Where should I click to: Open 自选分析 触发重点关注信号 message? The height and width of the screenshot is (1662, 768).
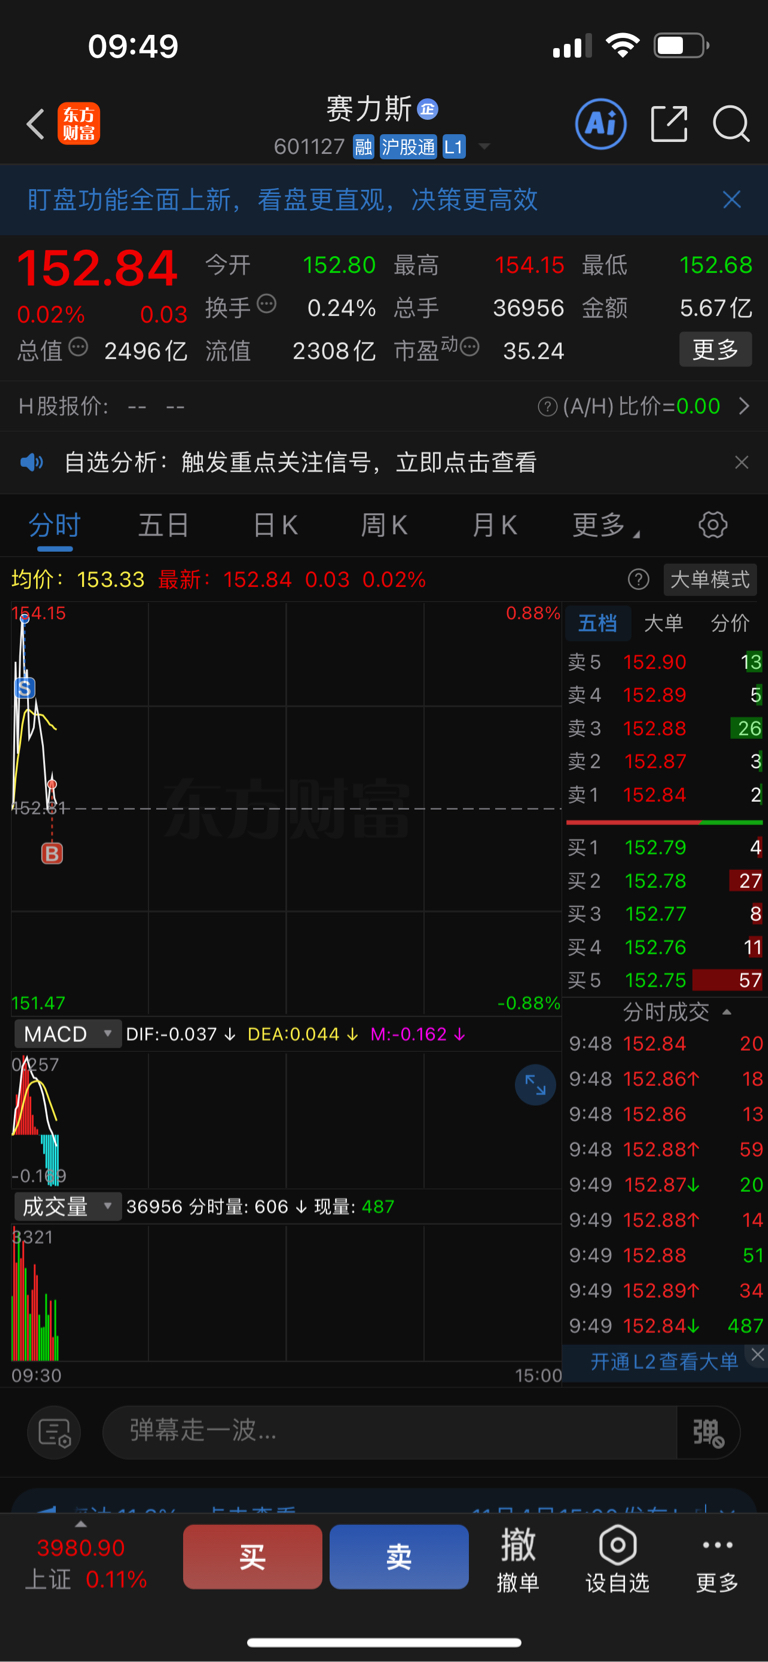pos(300,462)
